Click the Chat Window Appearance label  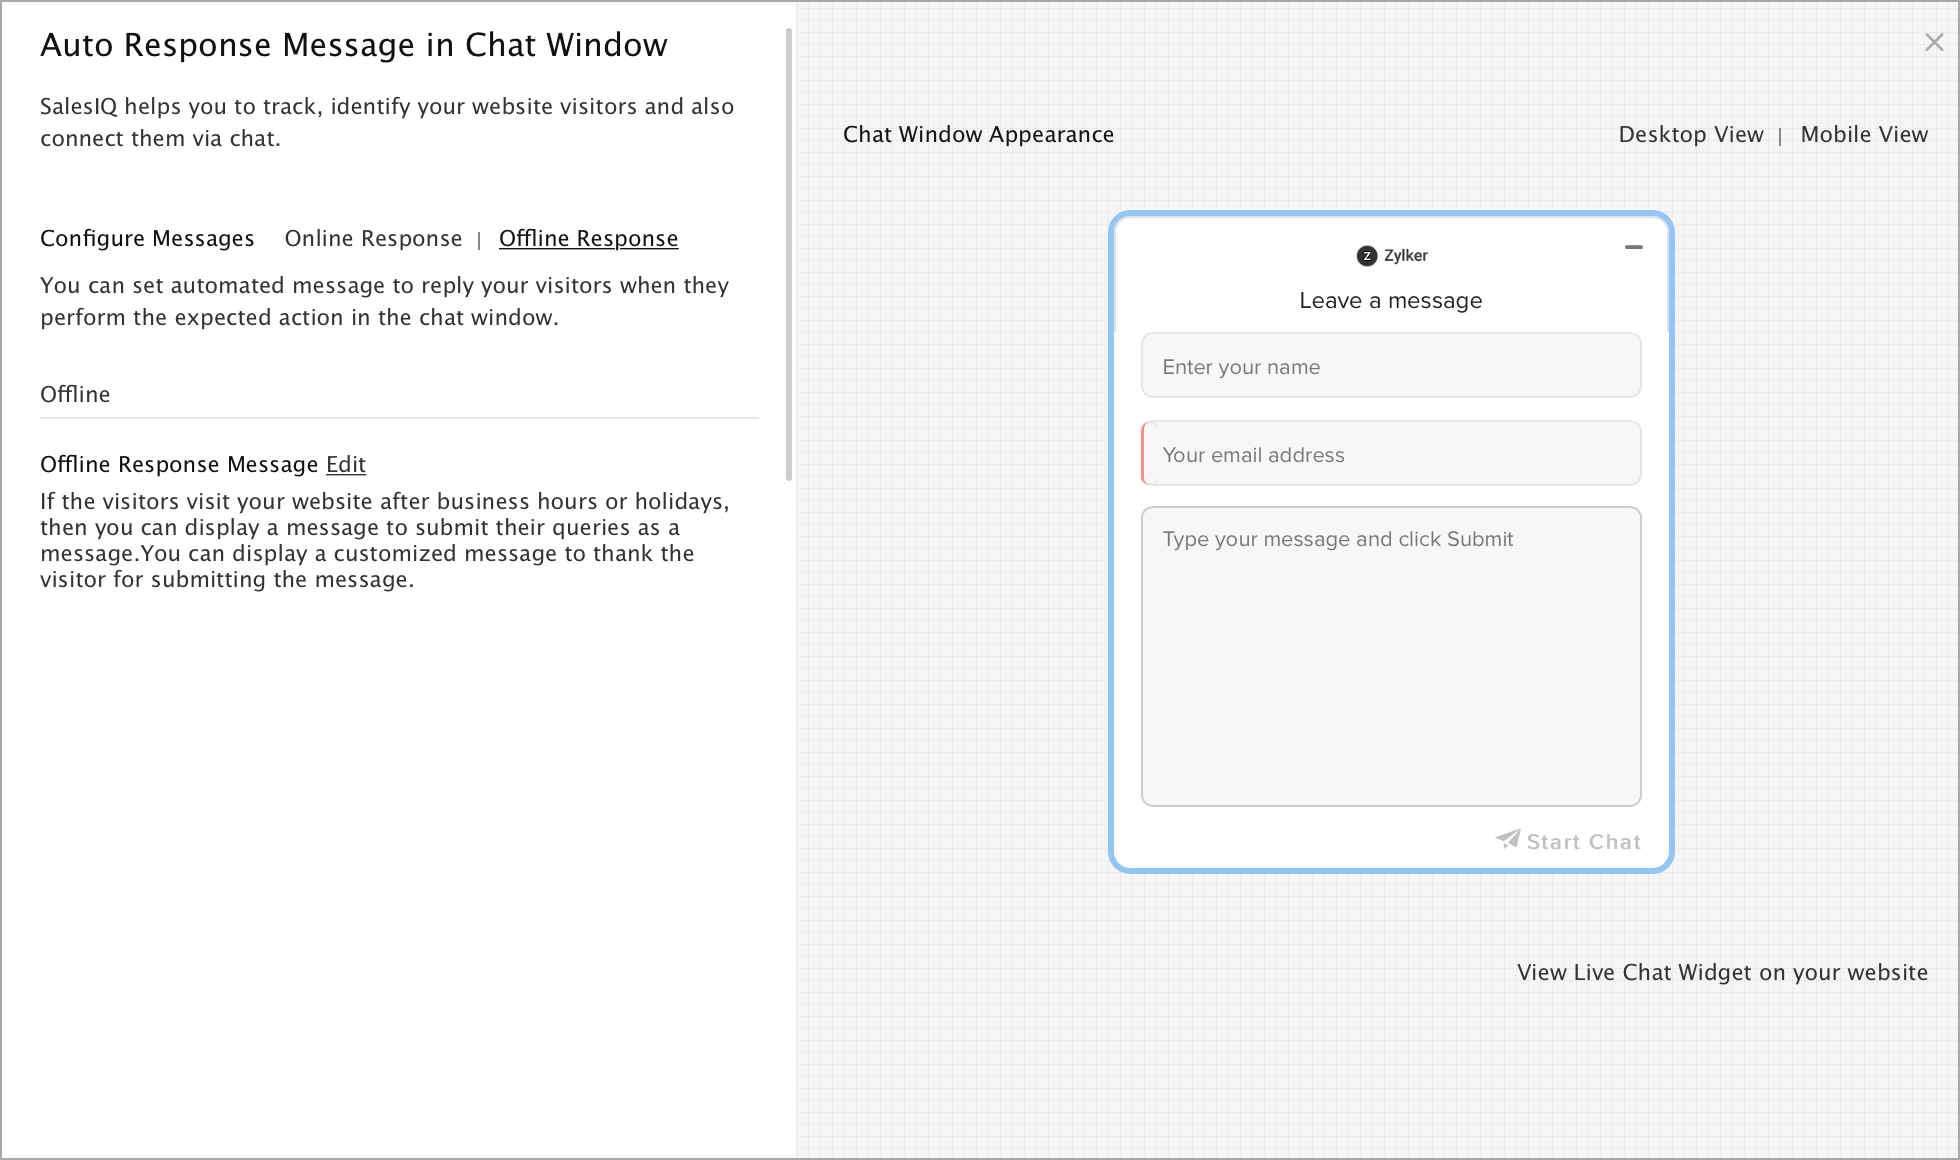[x=978, y=135]
